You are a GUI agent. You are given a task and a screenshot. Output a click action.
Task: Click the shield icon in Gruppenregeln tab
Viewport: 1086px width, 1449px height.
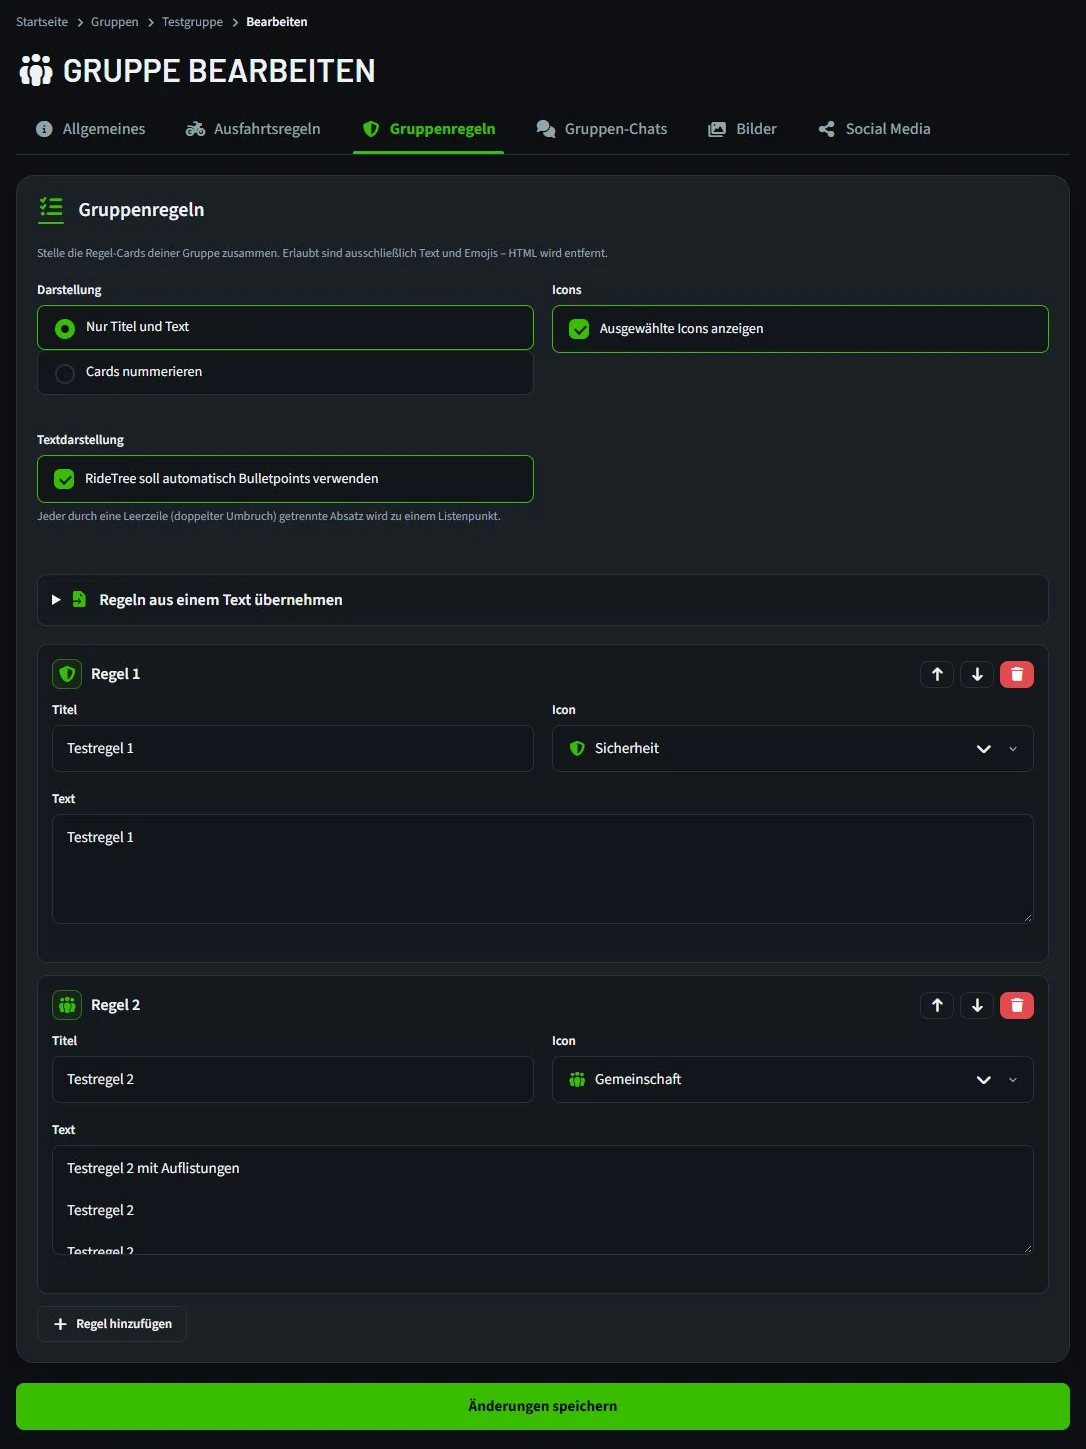(x=371, y=129)
